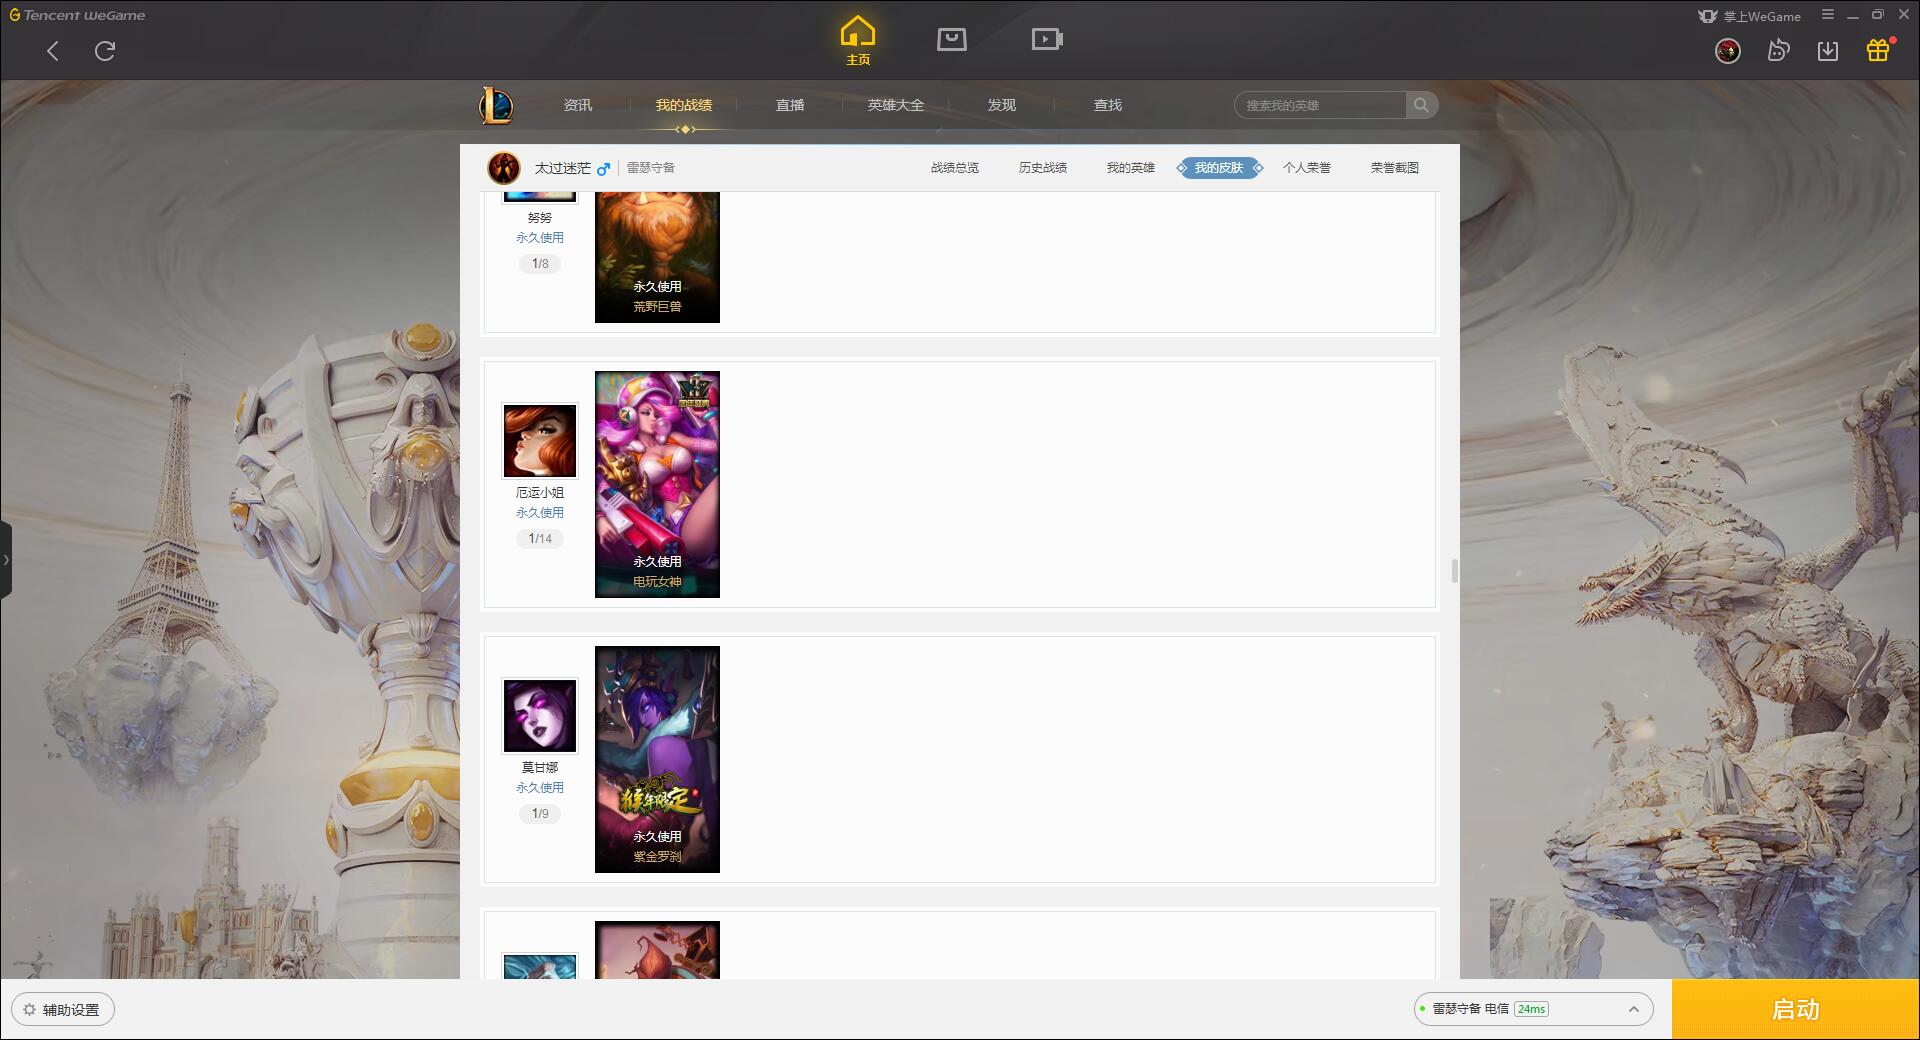Click the summoner profile avatar
The image size is (1920, 1040).
point(504,168)
